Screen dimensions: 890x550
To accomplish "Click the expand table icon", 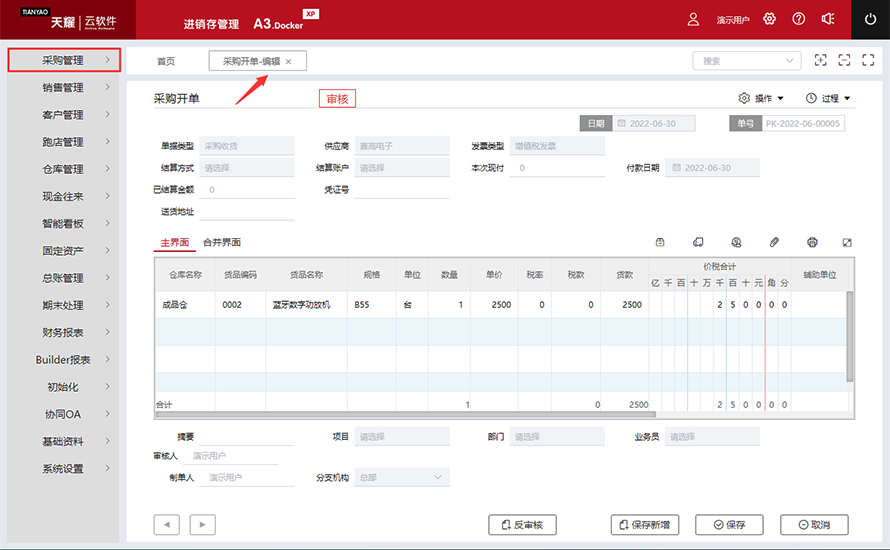I will coord(847,242).
